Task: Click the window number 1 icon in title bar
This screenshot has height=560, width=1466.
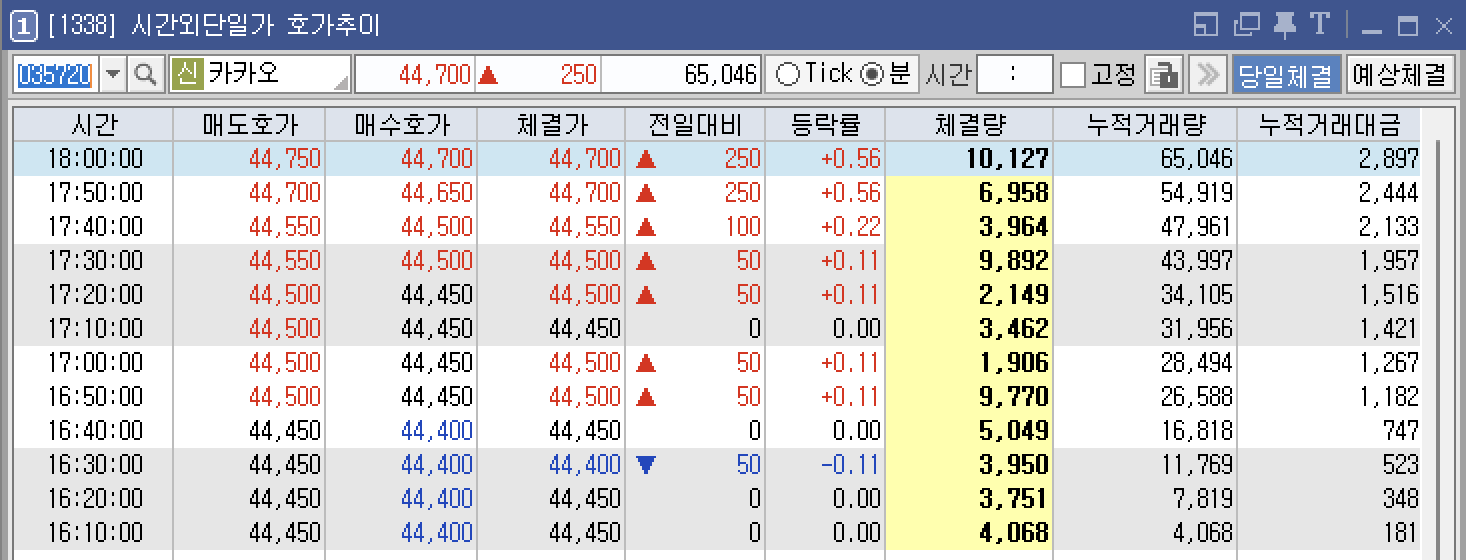Action: coord(23,26)
